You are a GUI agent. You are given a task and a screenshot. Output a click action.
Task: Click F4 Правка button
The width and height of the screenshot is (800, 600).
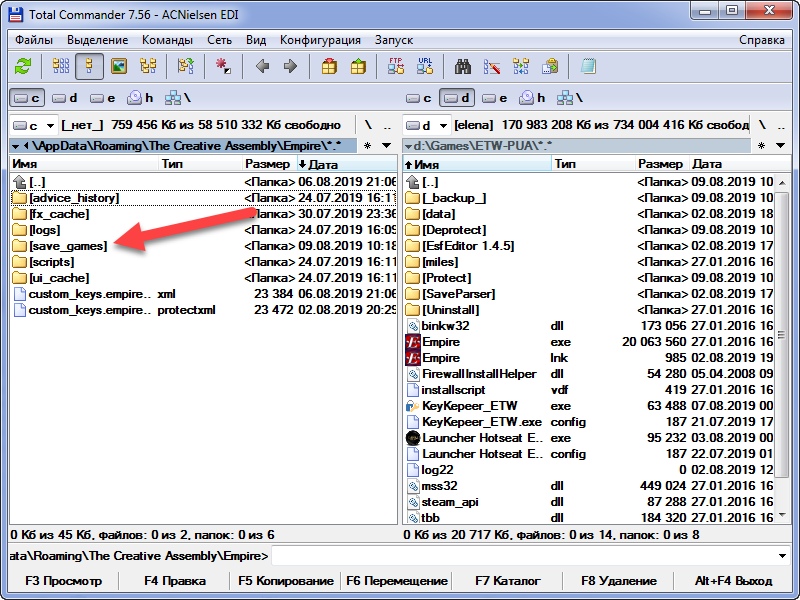point(175,581)
